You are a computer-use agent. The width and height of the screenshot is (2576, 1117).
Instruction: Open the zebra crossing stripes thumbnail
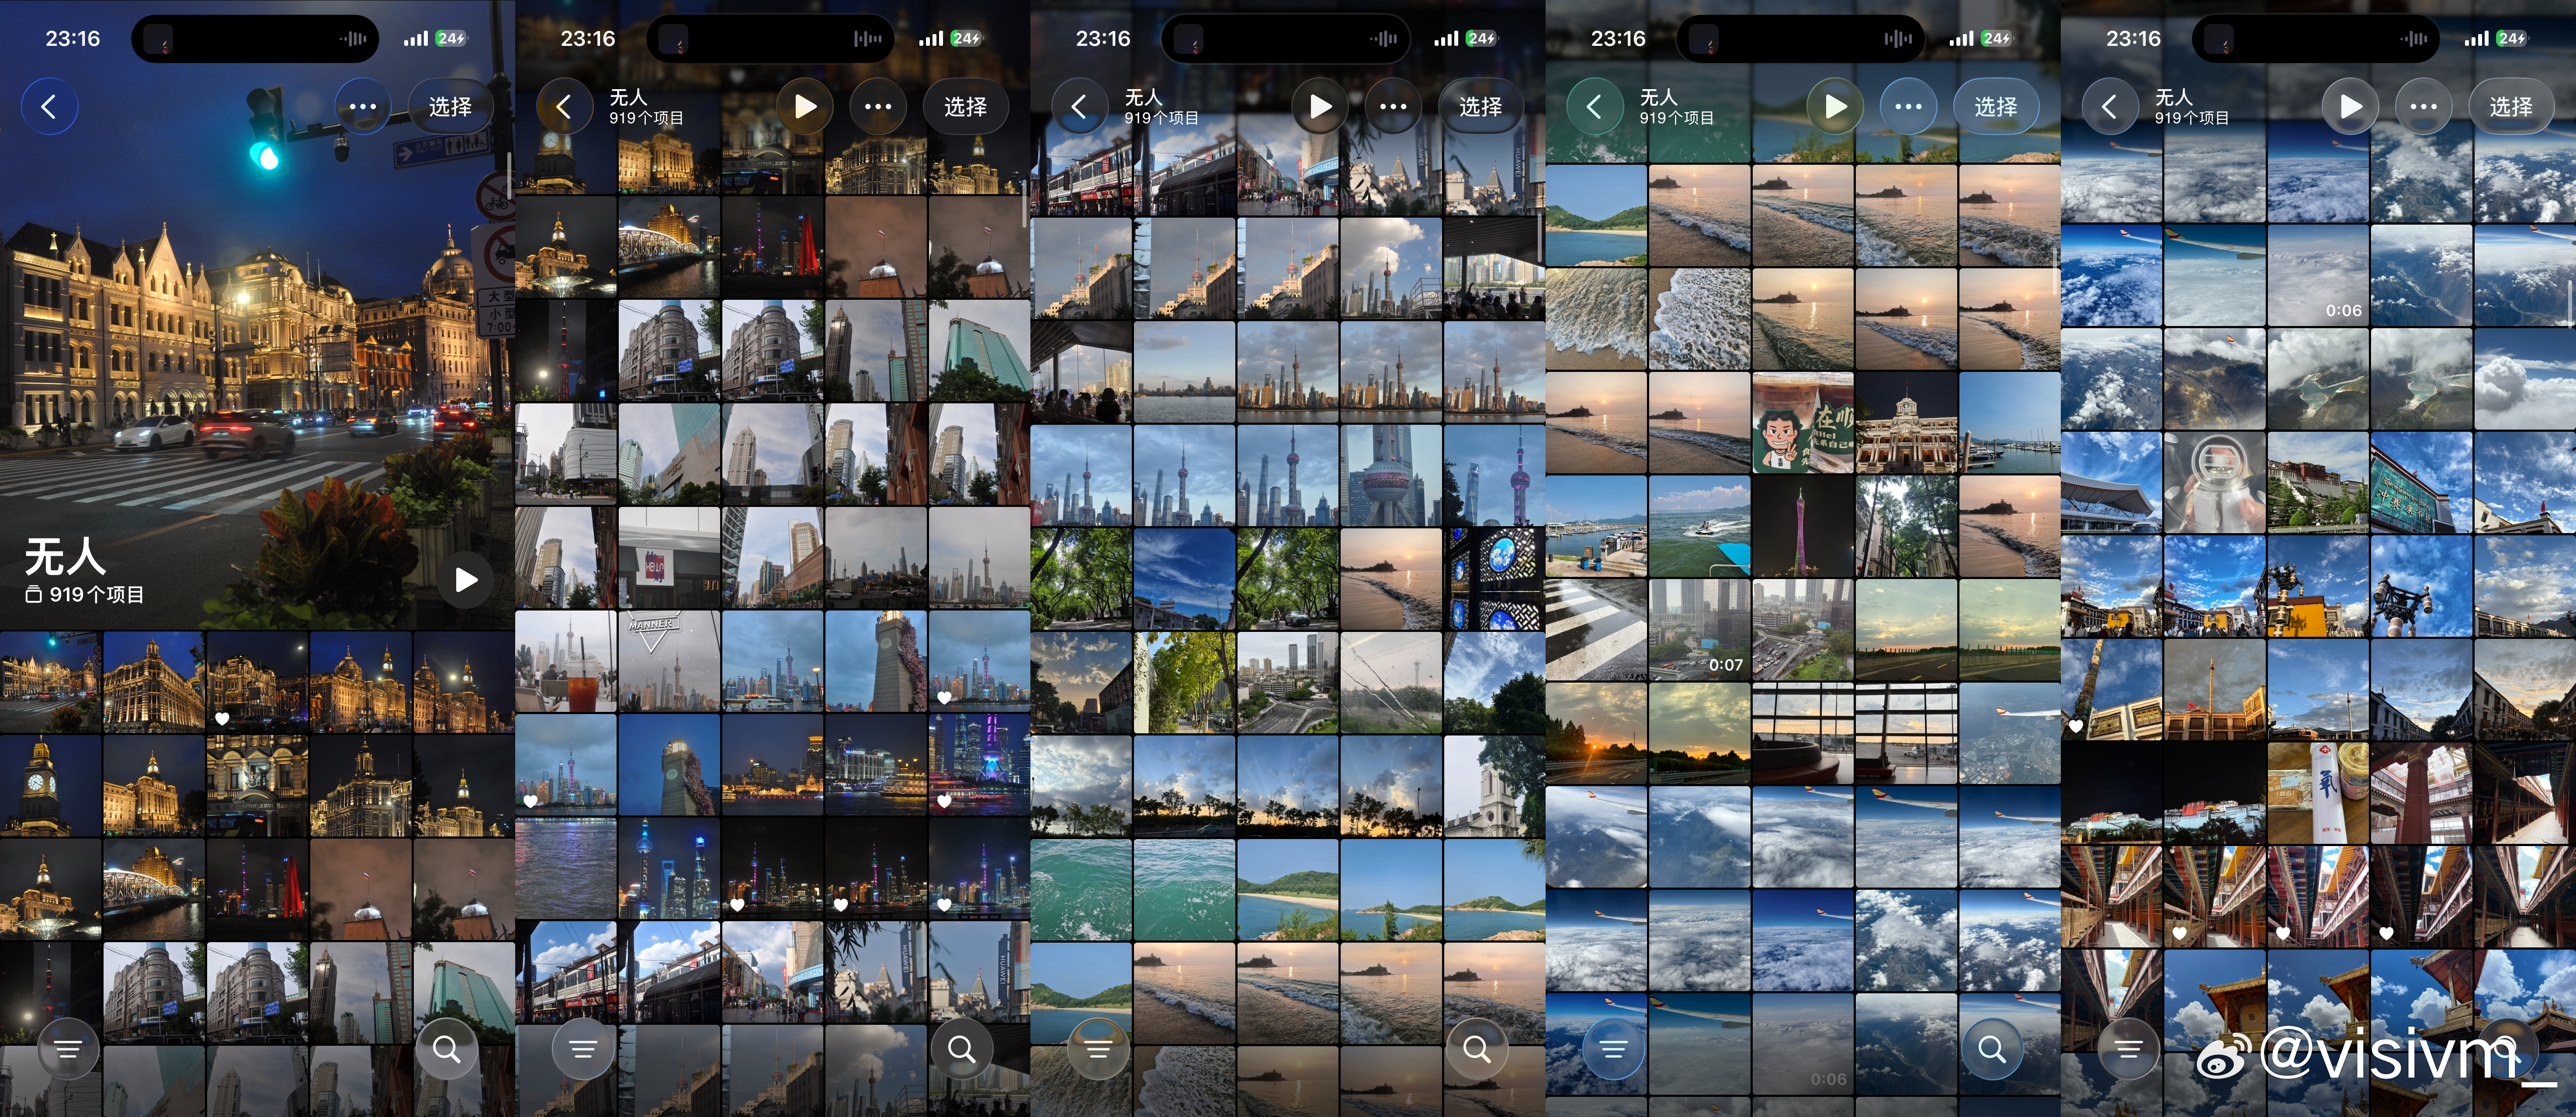click(x=1596, y=630)
